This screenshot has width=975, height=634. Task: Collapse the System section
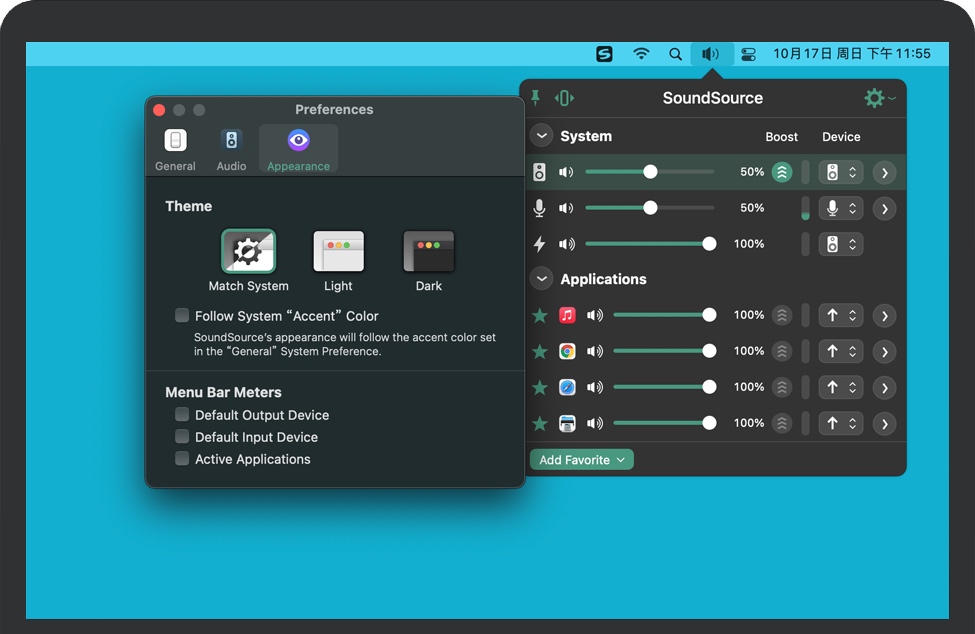pyautogui.click(x=541, y=136)
